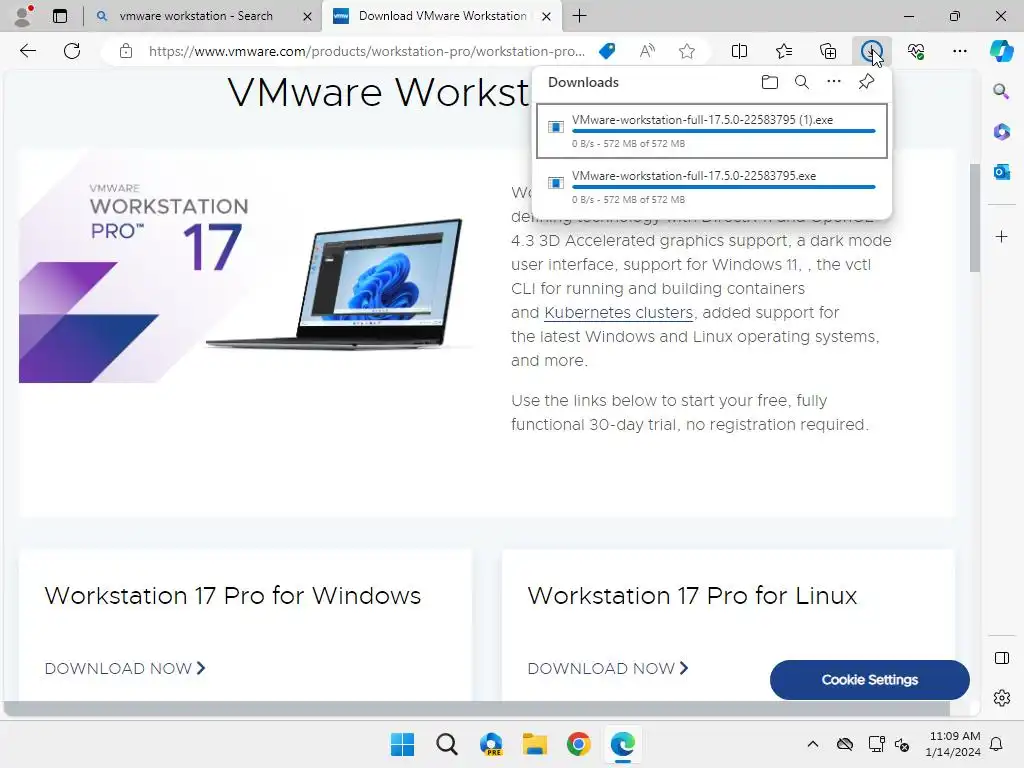Click progress bar of second download

724,187
